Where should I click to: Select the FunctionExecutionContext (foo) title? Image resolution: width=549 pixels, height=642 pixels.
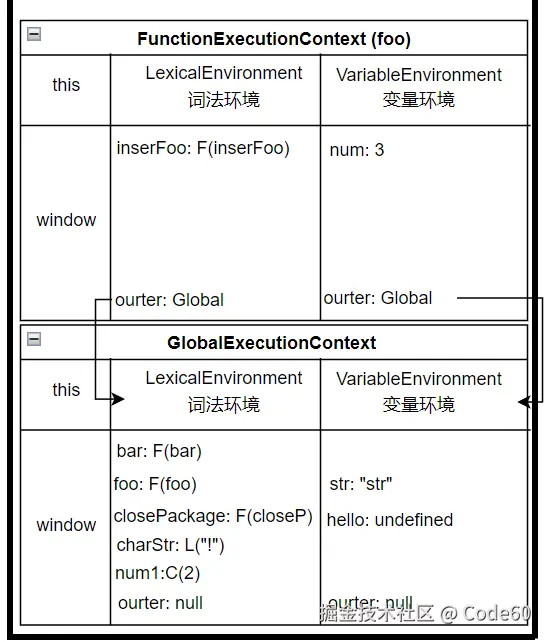273,39
